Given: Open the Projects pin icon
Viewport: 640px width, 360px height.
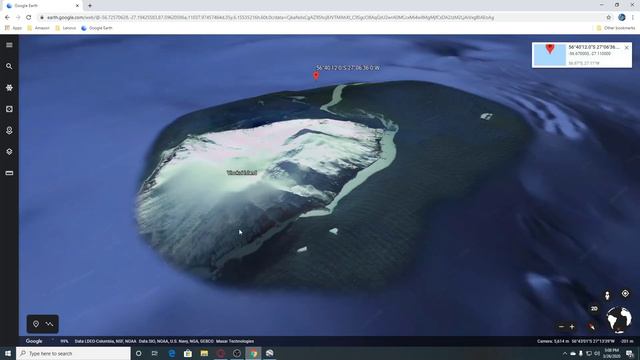Looking at the screenshot, I should point(9,130).
